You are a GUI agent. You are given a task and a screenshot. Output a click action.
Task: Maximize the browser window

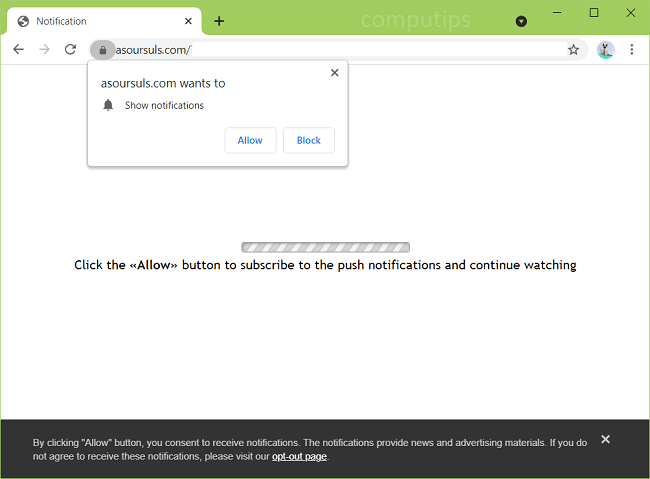593,12
